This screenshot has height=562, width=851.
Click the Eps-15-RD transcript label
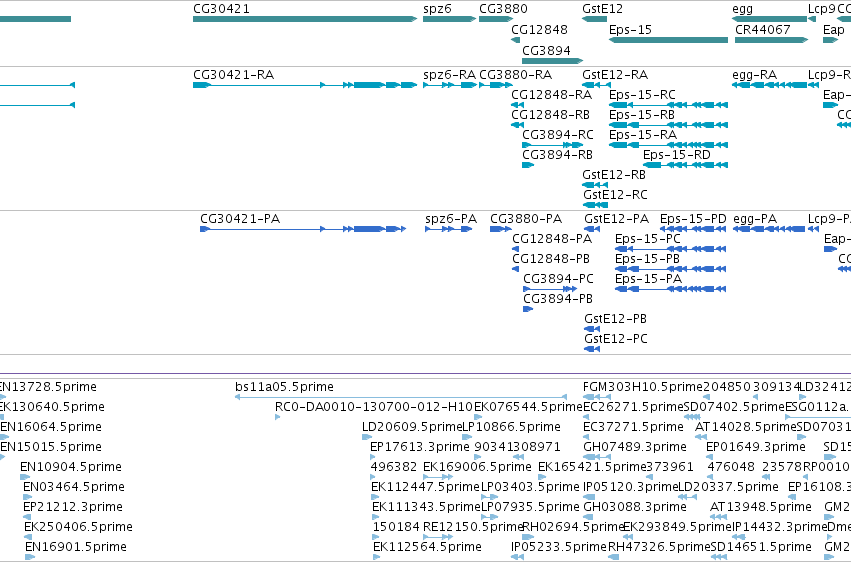pos(677,155)
